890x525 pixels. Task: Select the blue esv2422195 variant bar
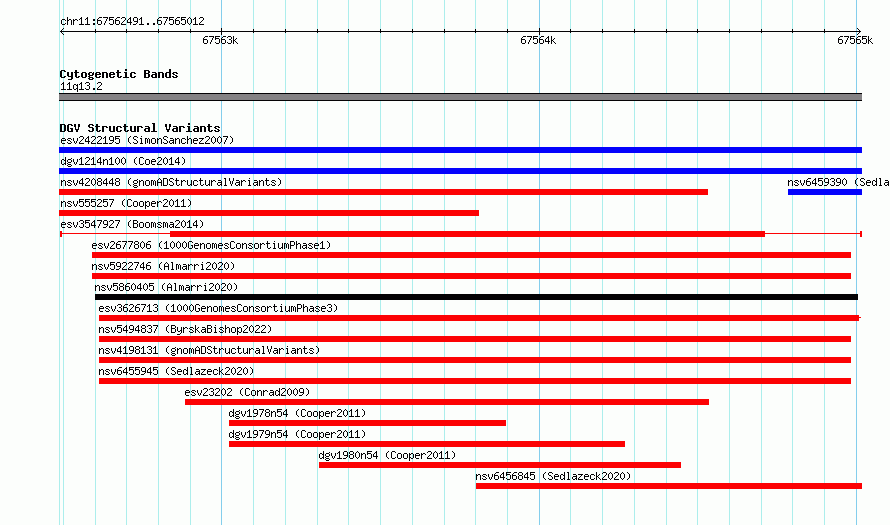pyautogui.click(x=460, y=150)
